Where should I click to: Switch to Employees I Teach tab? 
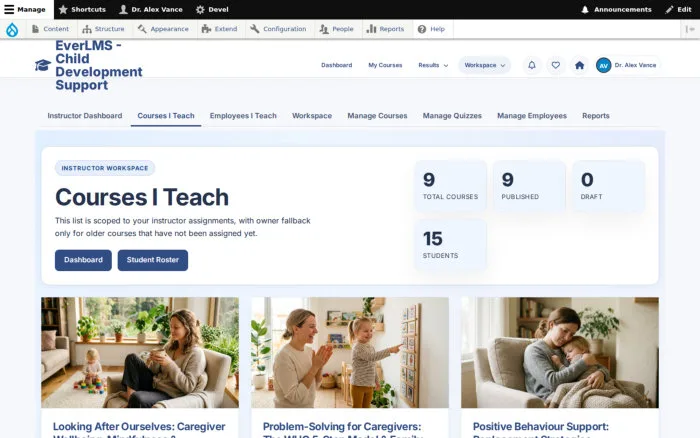[243, 116]
